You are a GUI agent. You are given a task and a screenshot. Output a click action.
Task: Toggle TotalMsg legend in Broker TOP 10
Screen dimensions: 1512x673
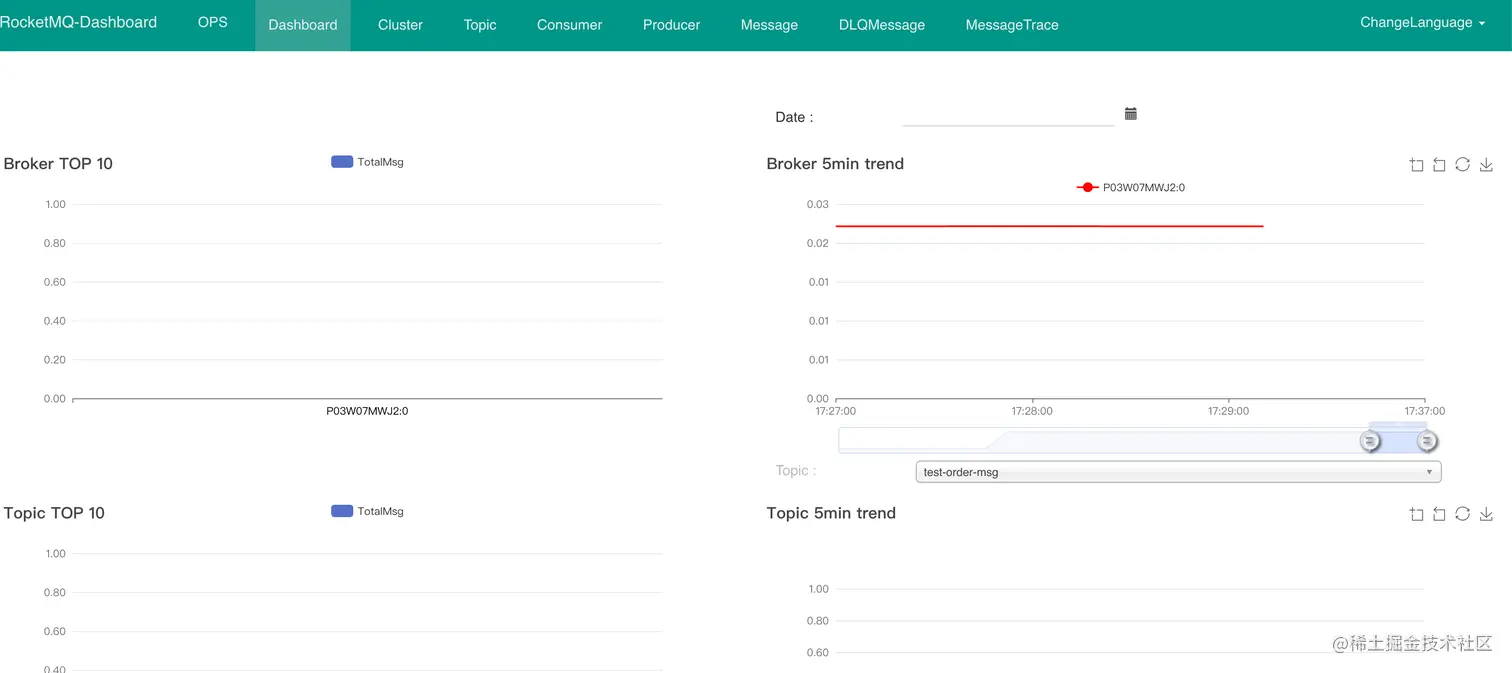point(367,162)
